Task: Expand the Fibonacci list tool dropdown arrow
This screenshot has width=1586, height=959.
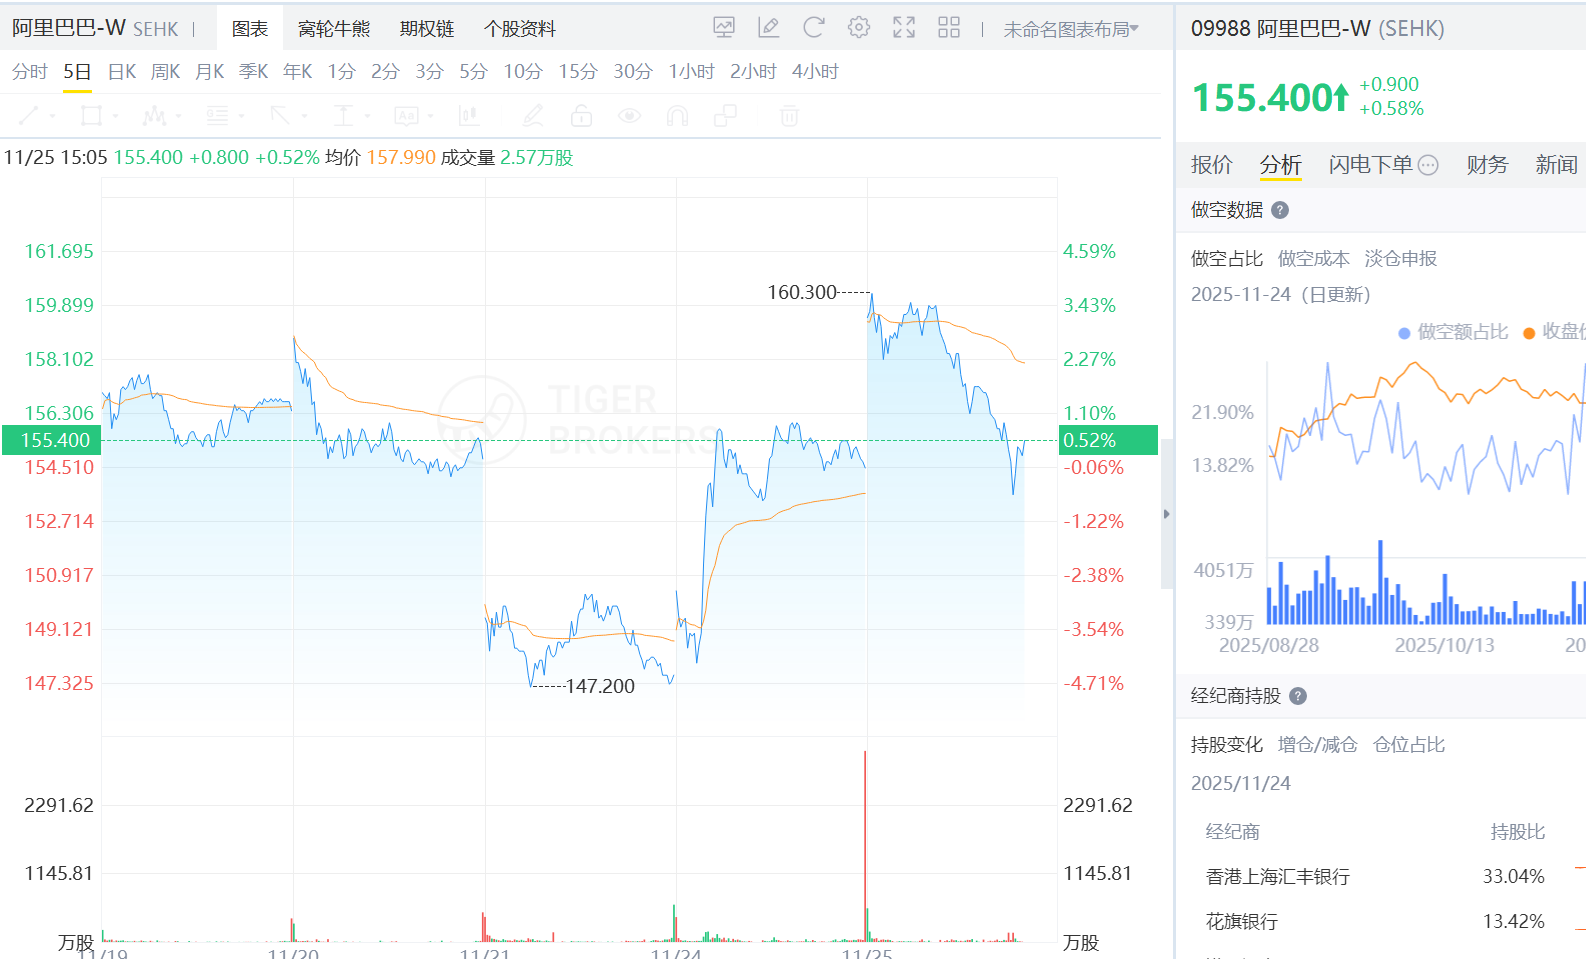Action: [241, 117]
